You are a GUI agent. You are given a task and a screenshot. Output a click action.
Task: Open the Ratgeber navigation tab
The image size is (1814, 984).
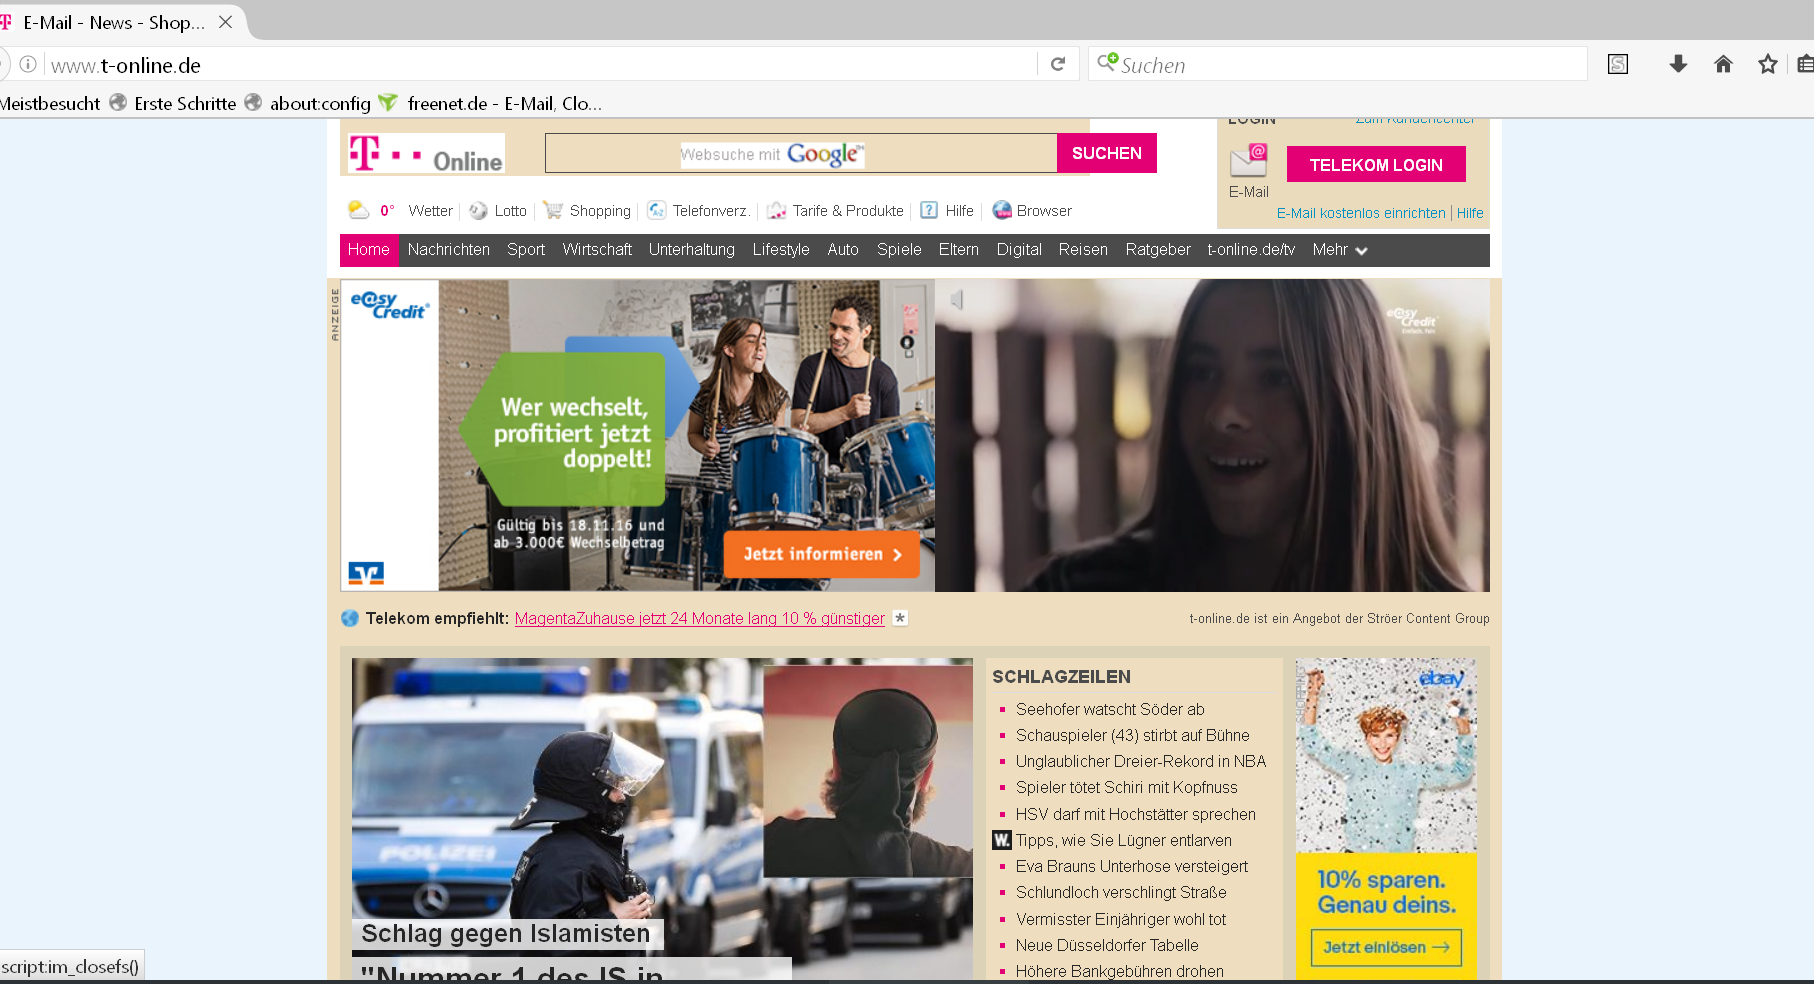tap(1158, 250)
